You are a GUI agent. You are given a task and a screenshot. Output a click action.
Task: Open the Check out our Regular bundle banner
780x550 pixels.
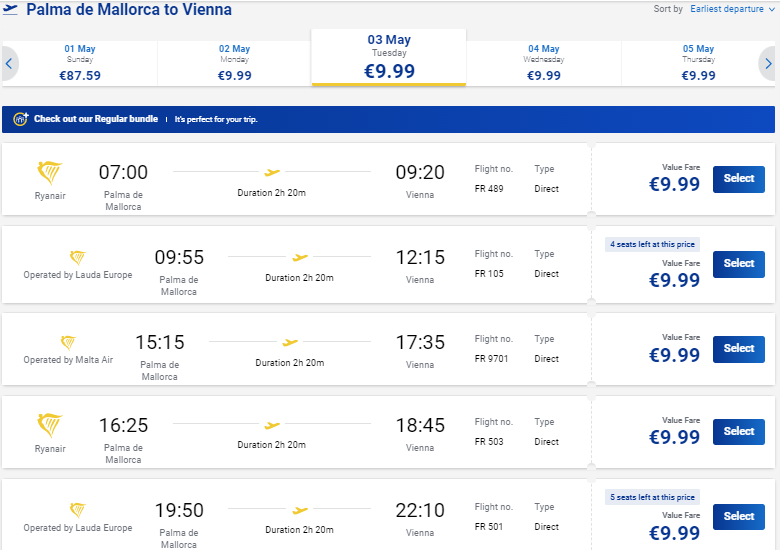[x=389, y=119]
